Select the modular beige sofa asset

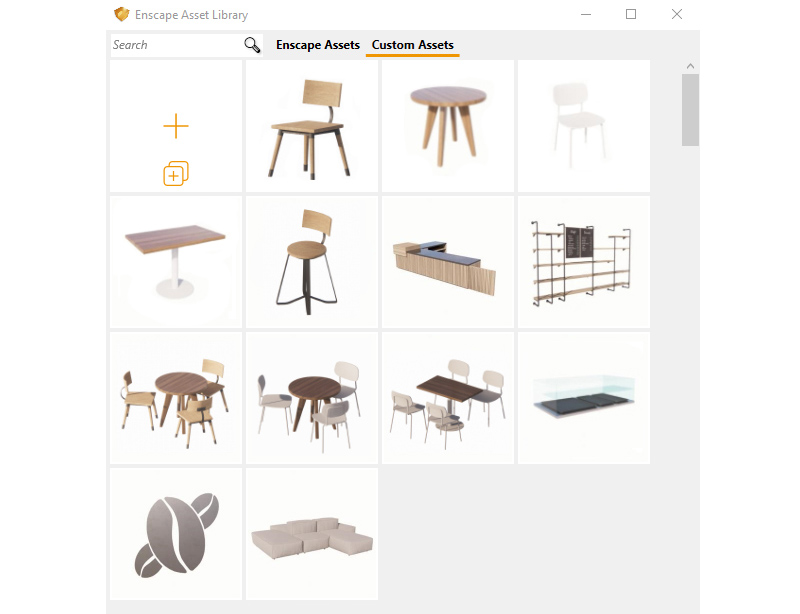(x=311, y=533)
